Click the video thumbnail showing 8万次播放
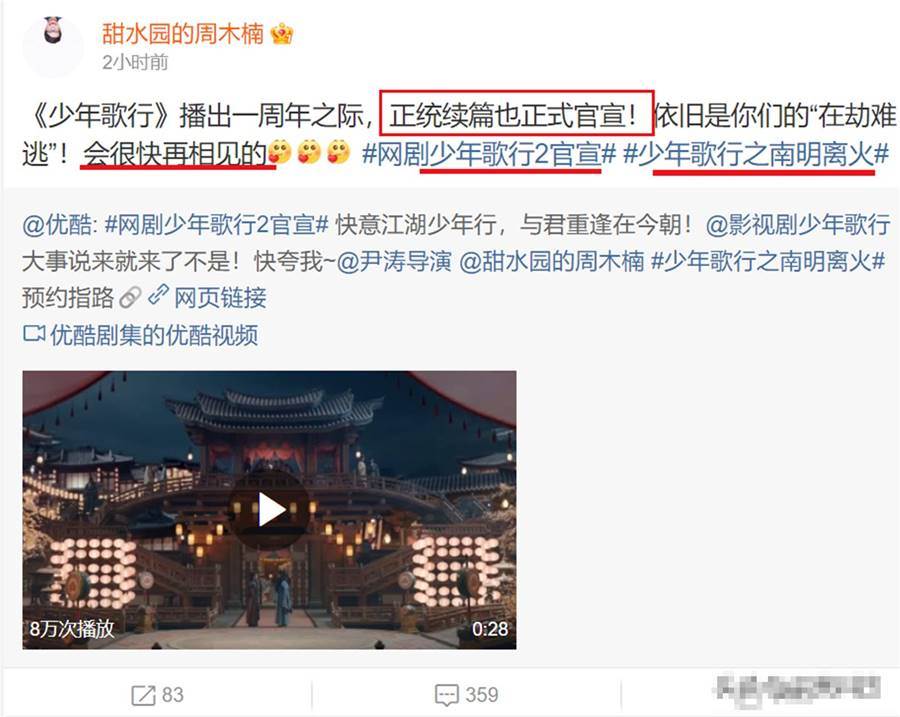Viewport: 900px width, 717px height. click(269, 510)
